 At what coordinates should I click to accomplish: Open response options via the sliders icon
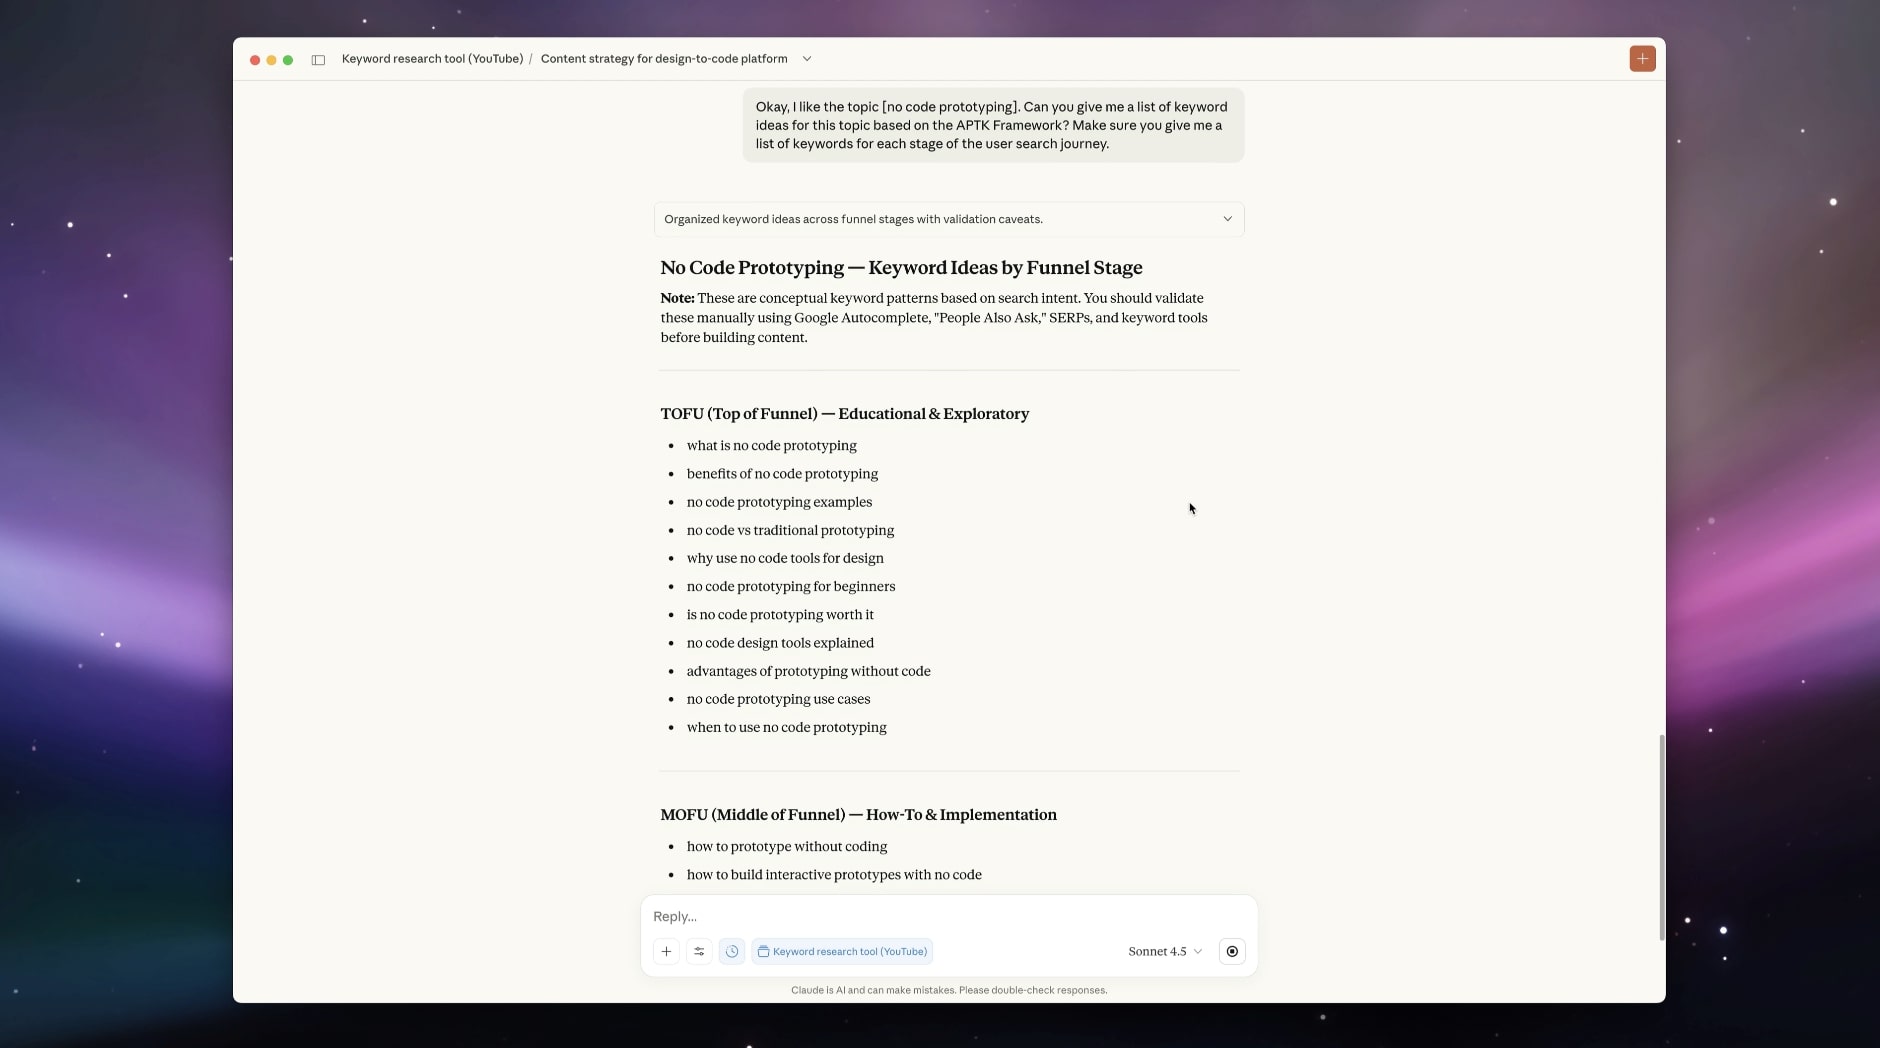[x=699, y=951]
